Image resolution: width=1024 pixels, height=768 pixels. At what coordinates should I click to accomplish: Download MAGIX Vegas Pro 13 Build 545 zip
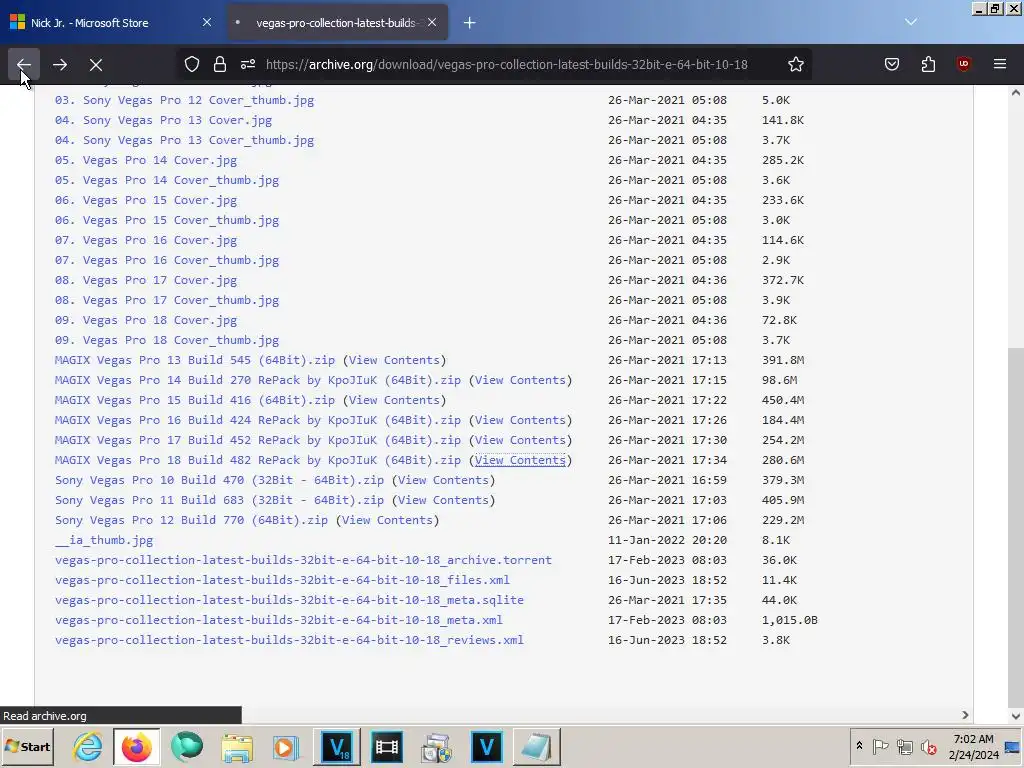(195, 360)
